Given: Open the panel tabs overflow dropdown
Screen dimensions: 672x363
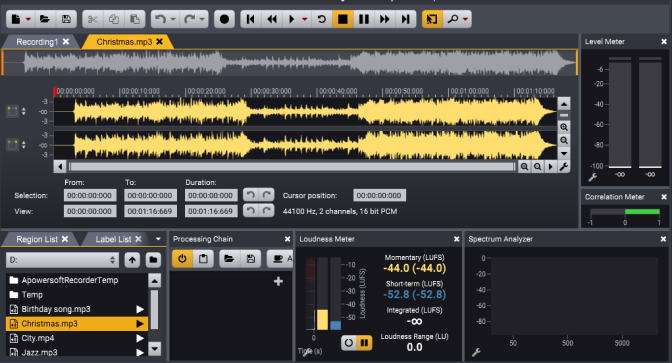Looking at the screenshot, I should [158, 239].
